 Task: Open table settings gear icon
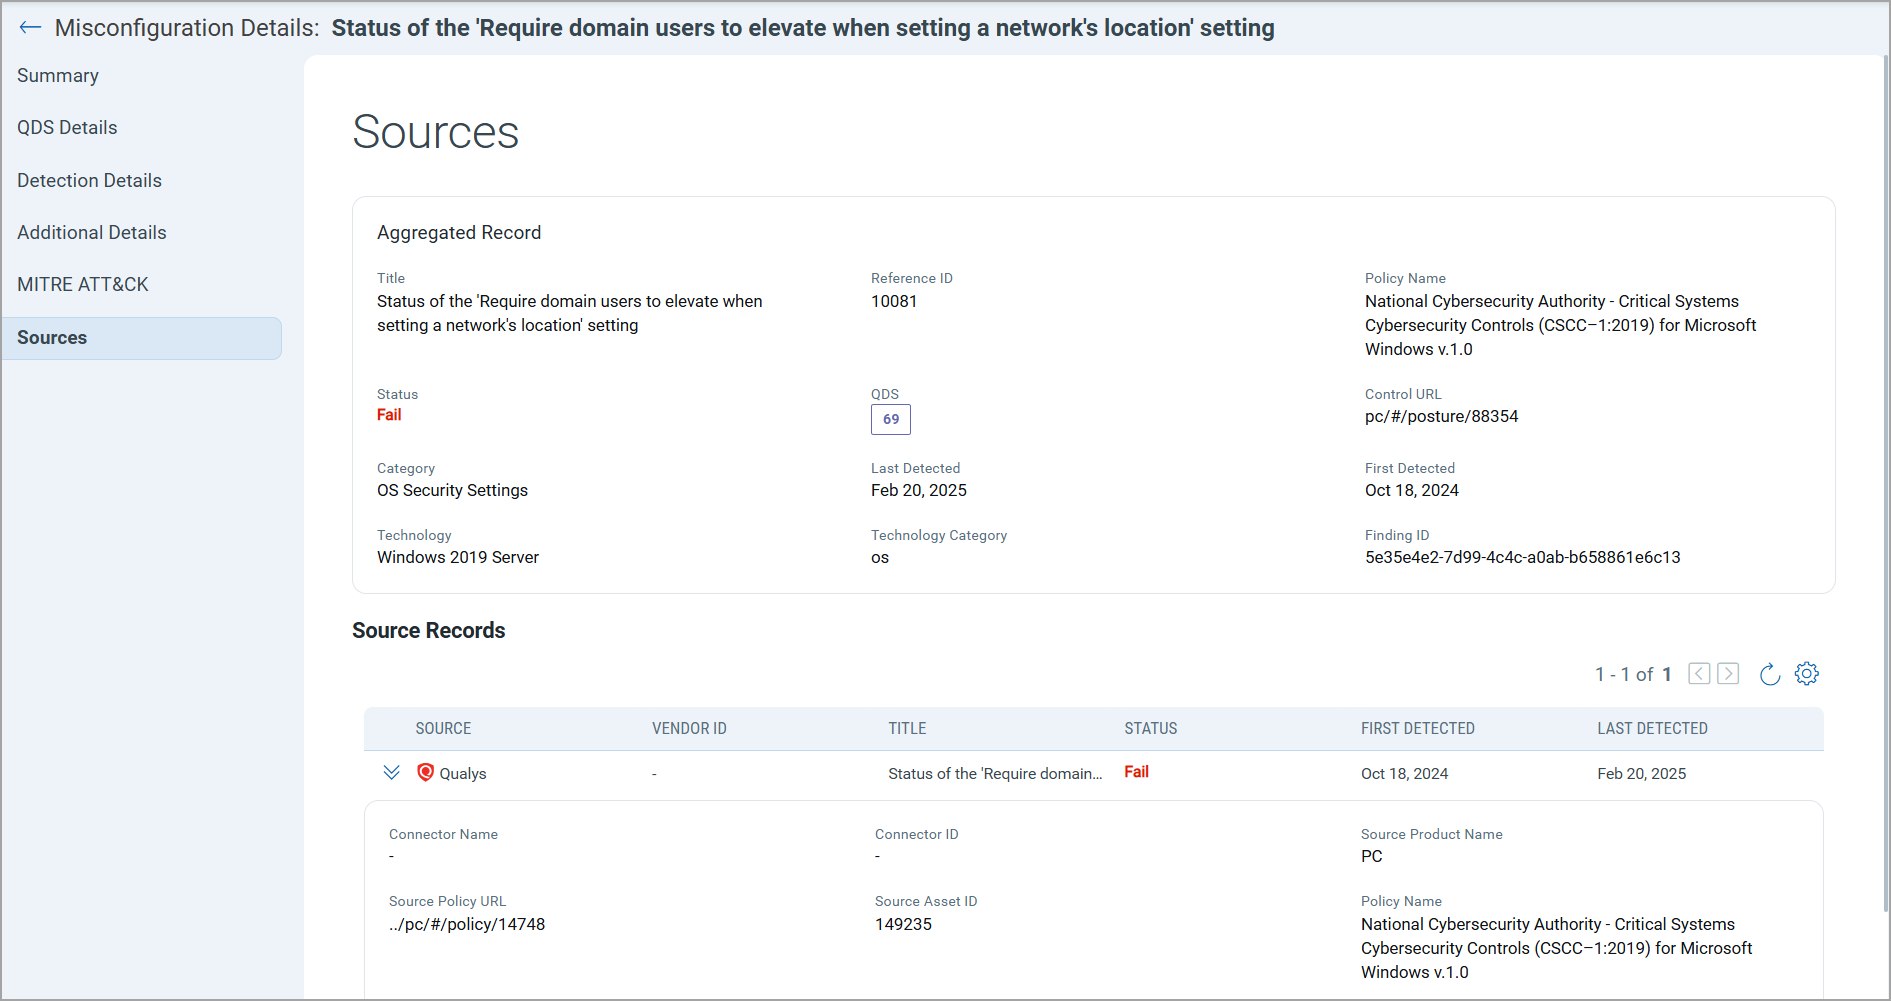[1807, 674]
